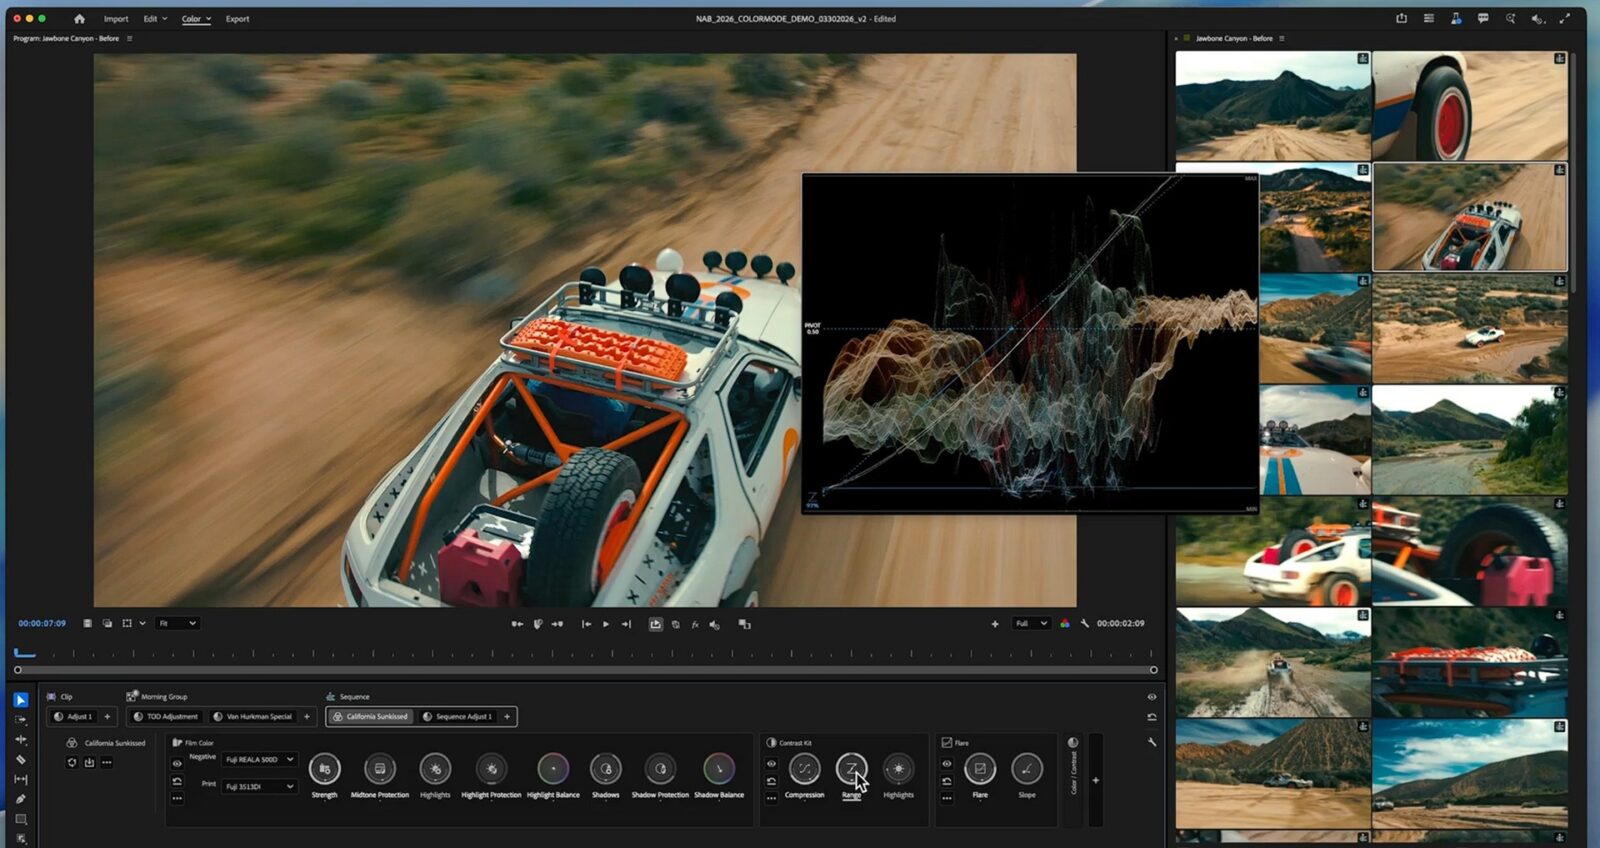This screenshot has height=848, width=1600.
Task: Select the arrow Selection tool
Action: tap(20, 700)
